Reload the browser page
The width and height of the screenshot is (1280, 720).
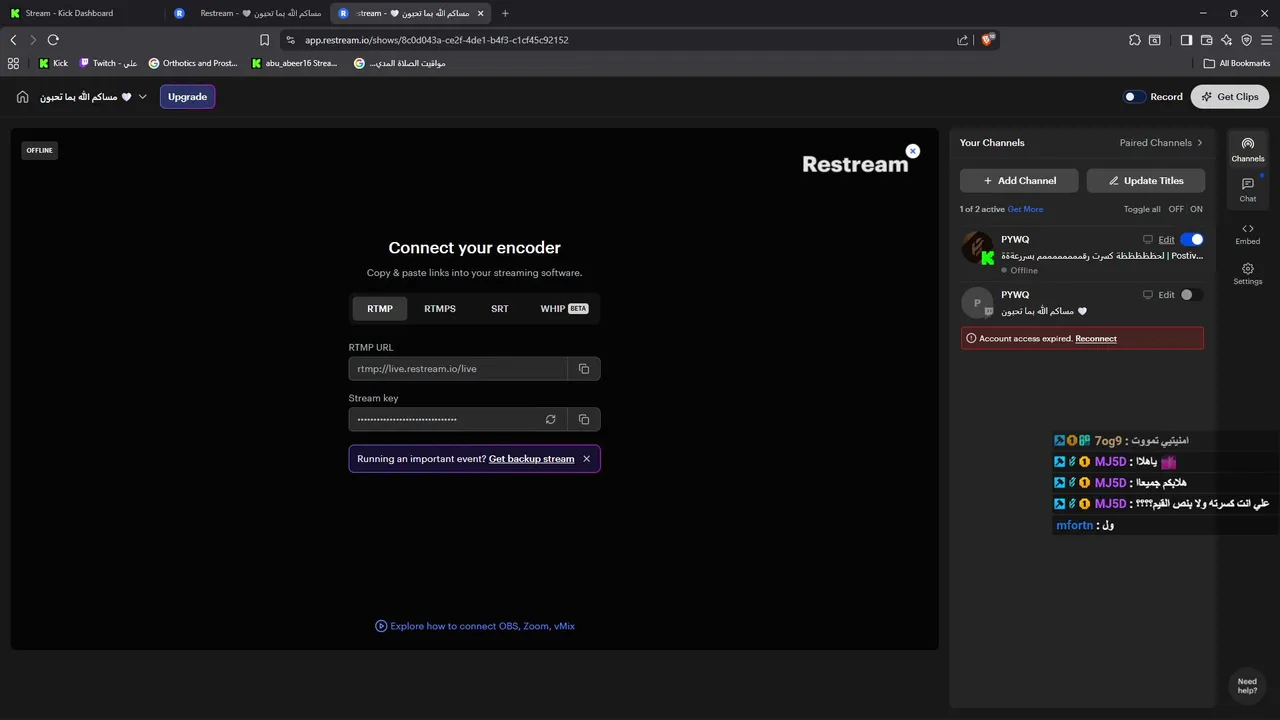point(53,40)
